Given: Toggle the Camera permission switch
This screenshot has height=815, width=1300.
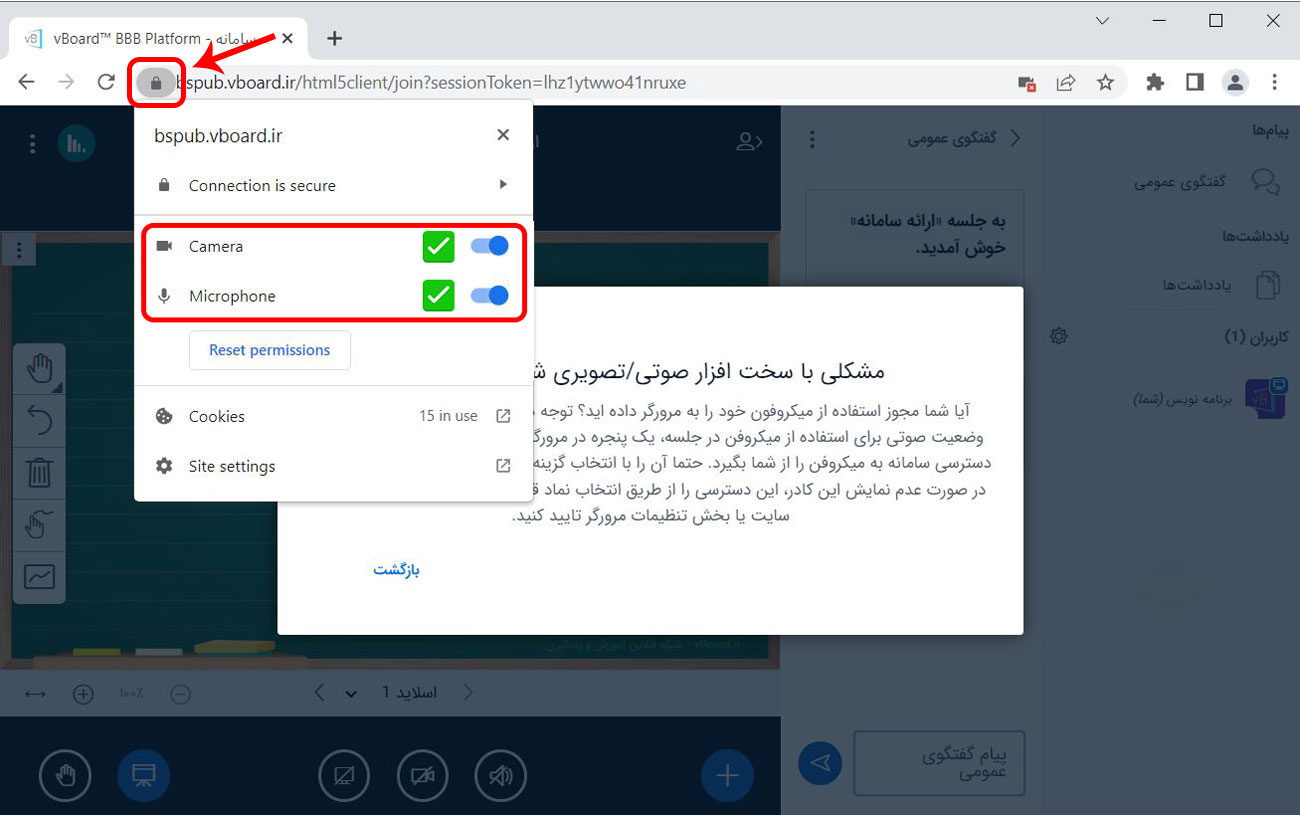Looking at the screenshot, I should pos(490,246).
